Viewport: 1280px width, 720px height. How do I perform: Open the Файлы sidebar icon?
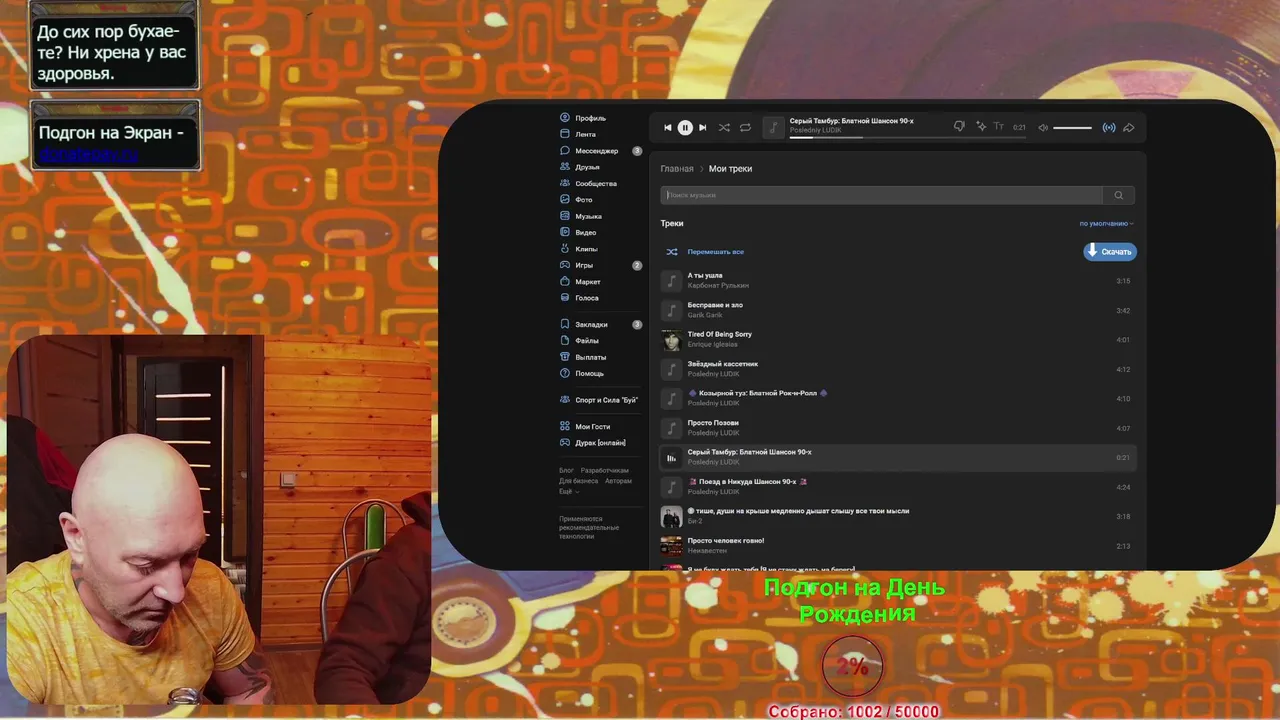pyautogui.click(x=565, y=341)
